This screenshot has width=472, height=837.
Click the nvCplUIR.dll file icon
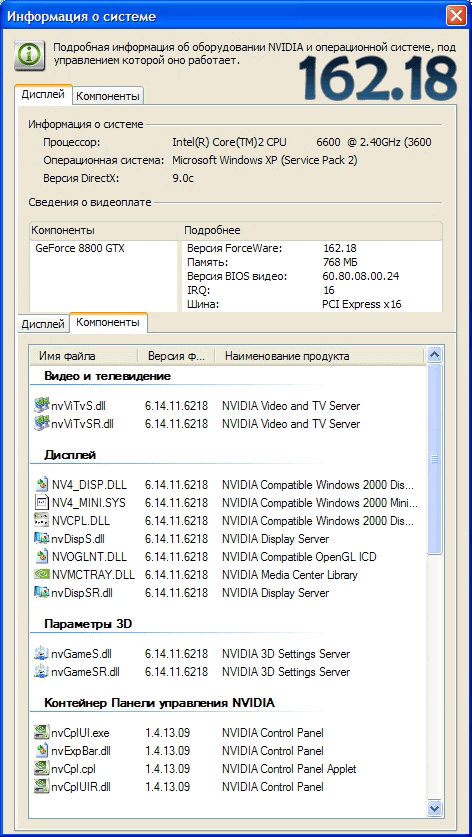[x=41, y=786]
